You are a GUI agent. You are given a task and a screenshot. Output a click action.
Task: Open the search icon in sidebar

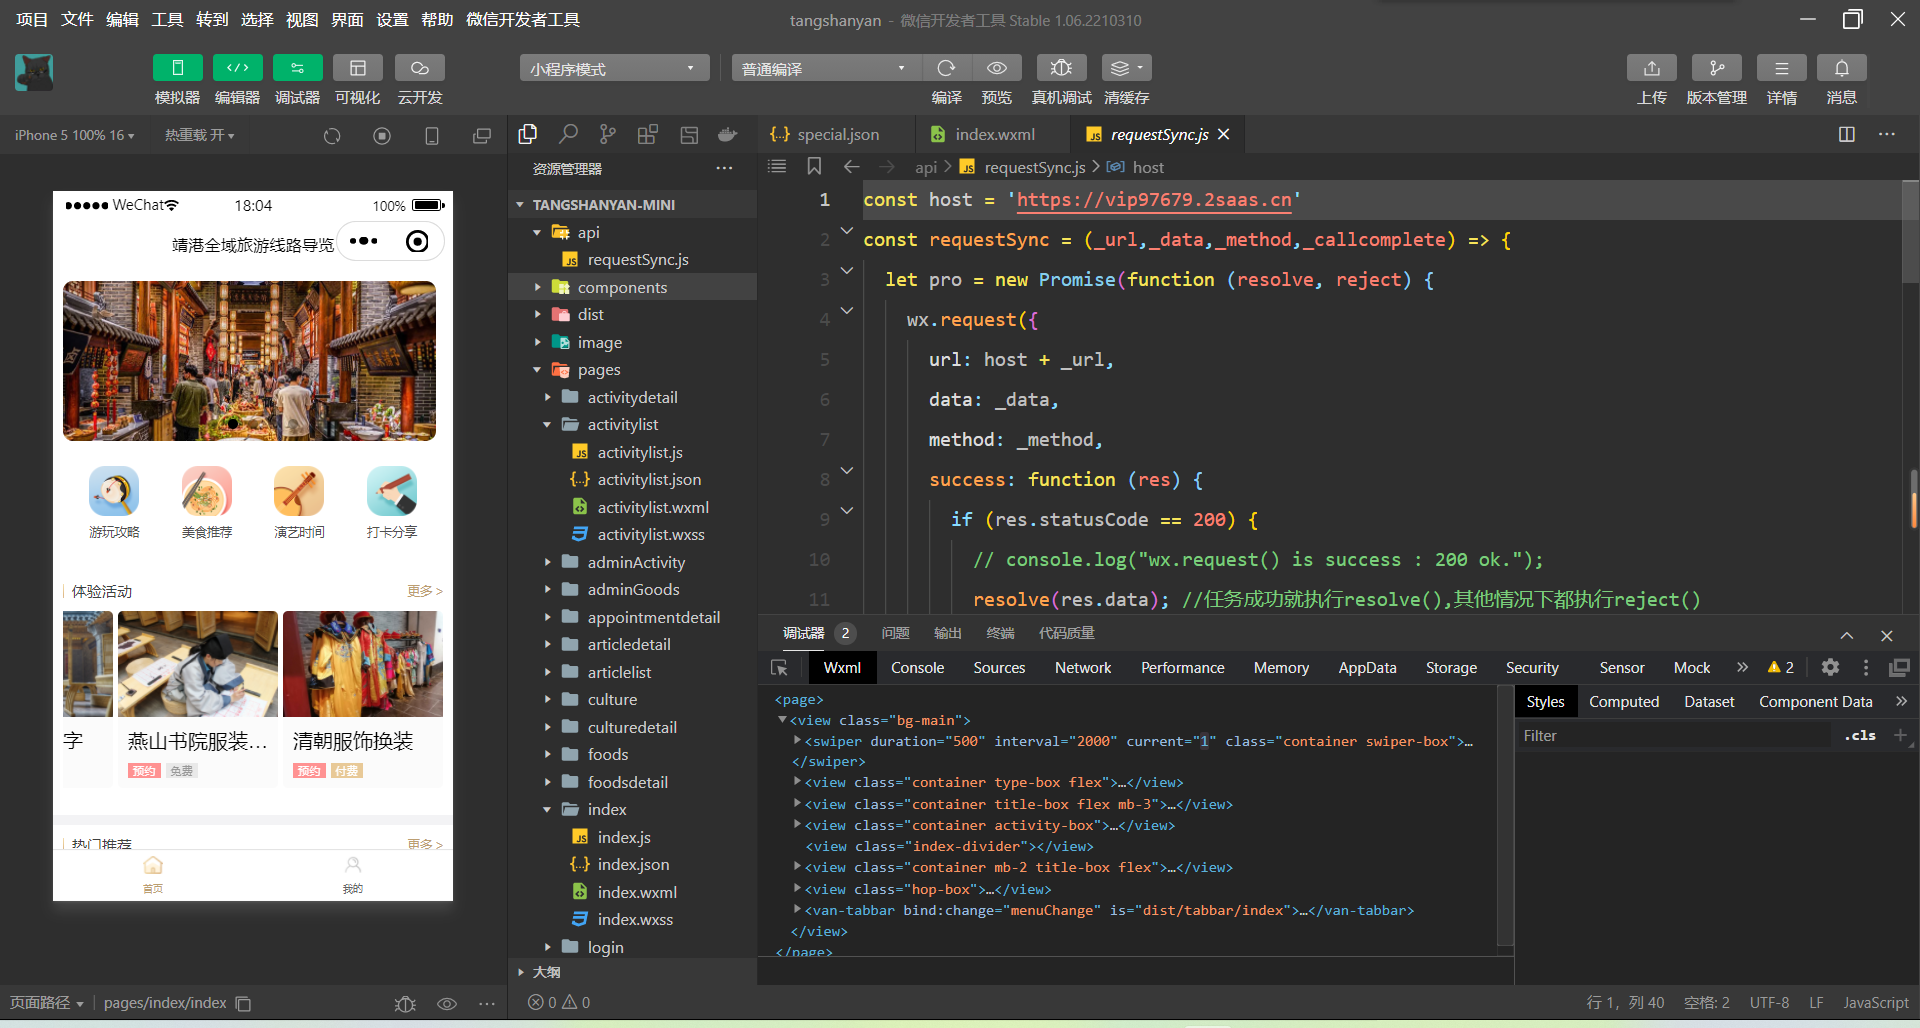[x=568, y=134]
